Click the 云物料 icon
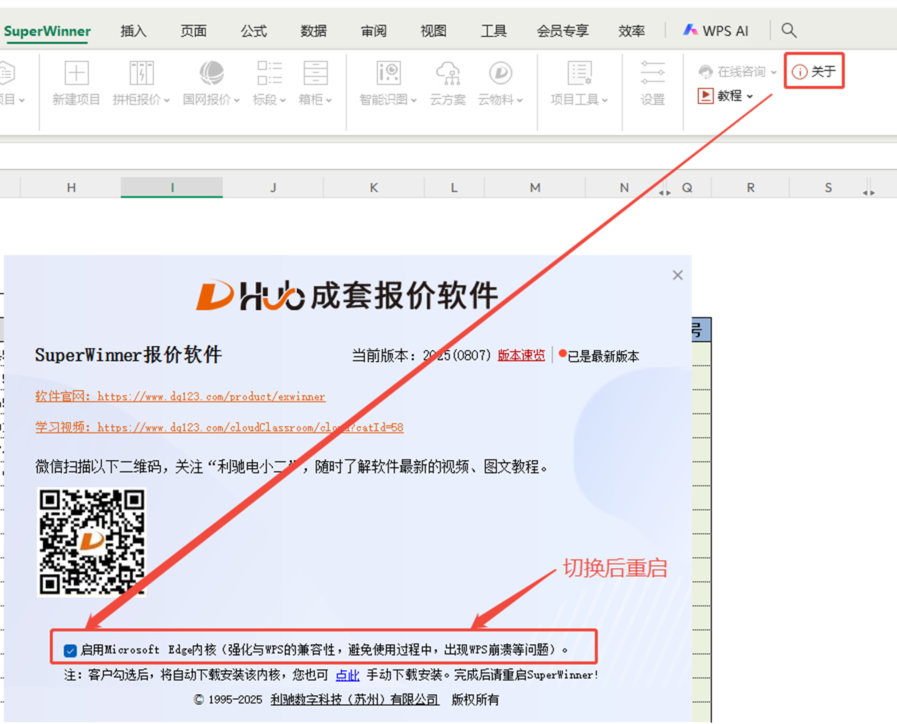Viewport: 897px width, 724px height. [x=501, y=73]
